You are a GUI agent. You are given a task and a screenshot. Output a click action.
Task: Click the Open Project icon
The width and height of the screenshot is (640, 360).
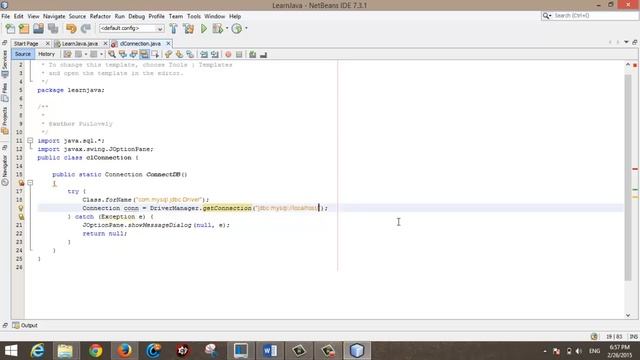click(x=38, y=29)
